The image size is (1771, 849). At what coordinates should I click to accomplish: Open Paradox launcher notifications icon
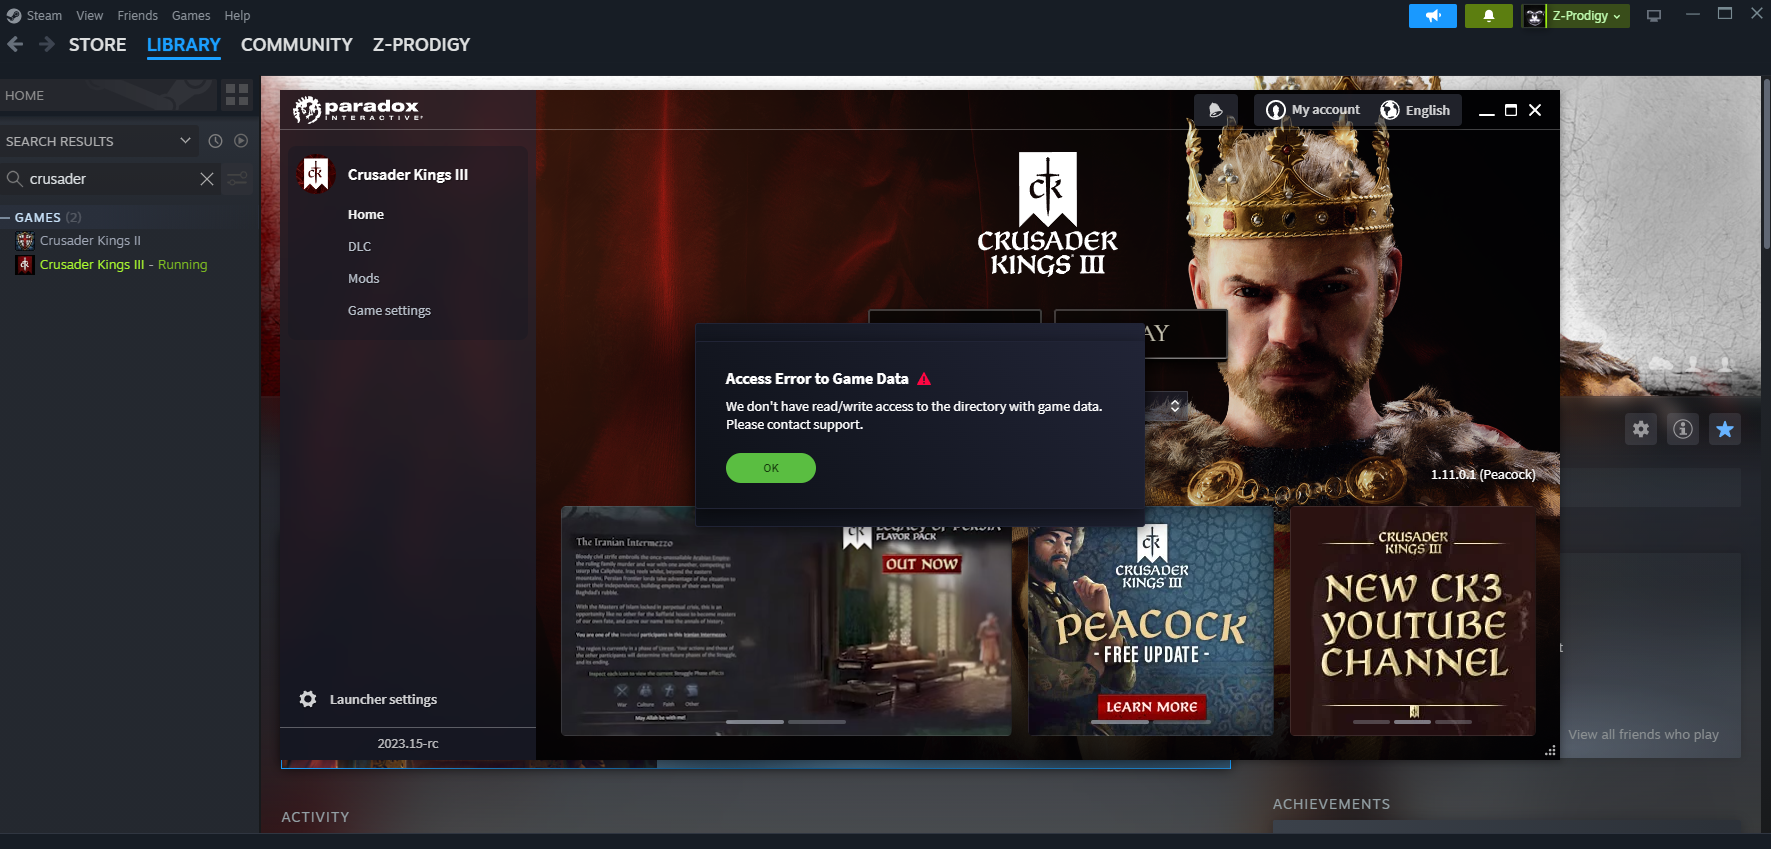1215,110
